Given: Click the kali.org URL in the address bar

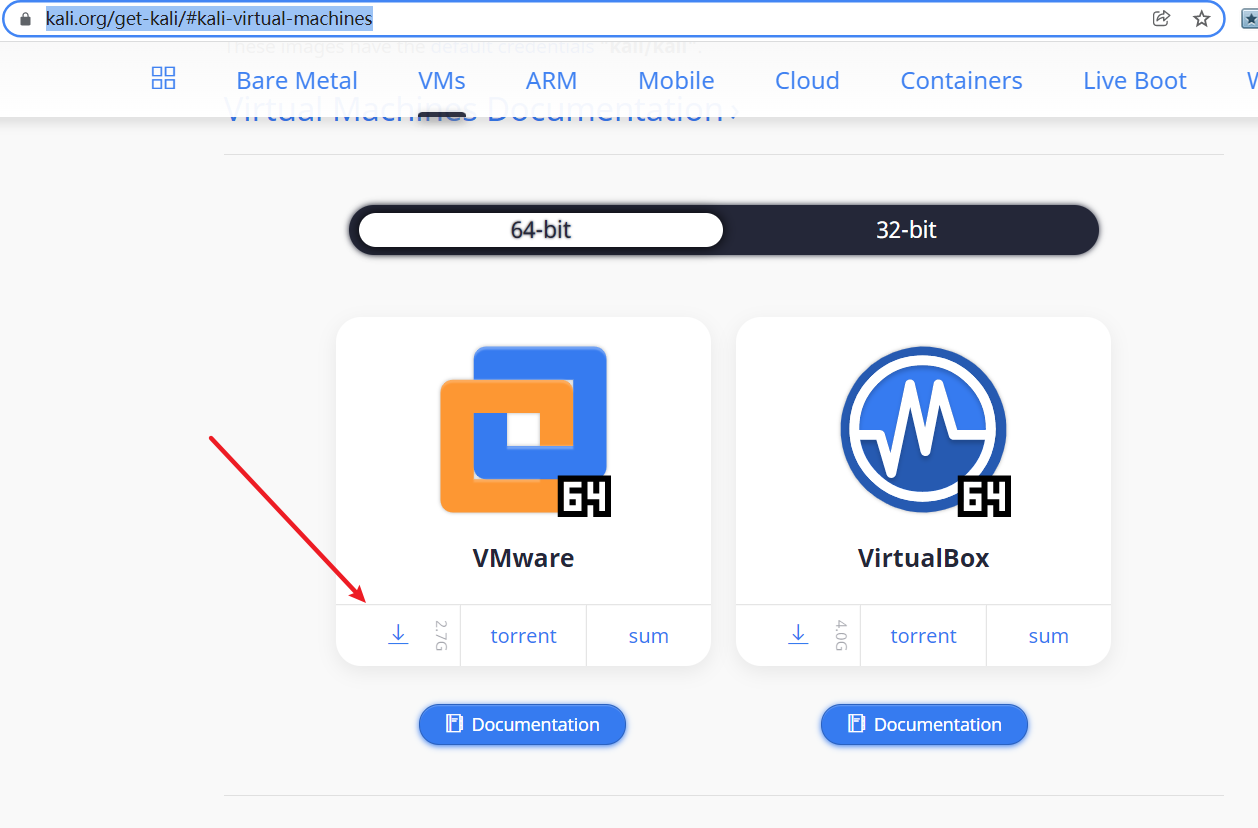Looking at the screenshot, I should (x=209, y=18).
